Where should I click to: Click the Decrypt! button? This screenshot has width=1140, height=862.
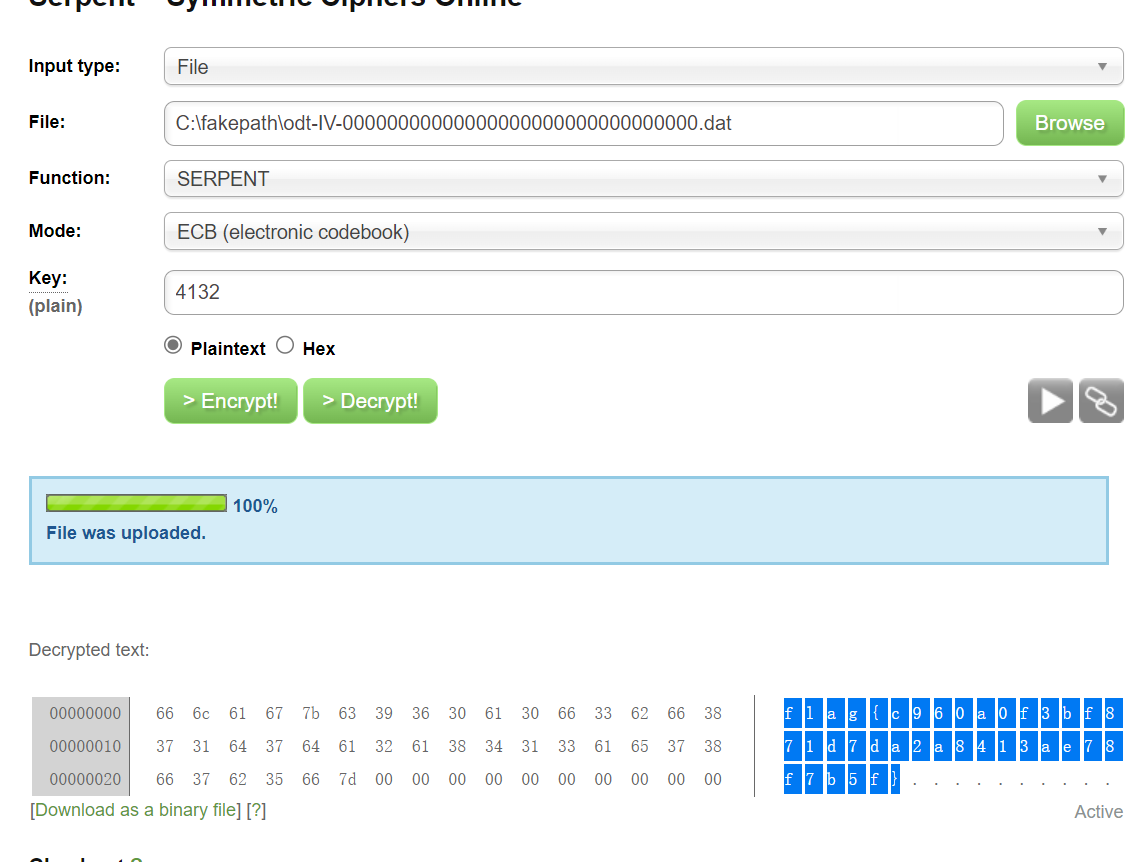(370, 400)
